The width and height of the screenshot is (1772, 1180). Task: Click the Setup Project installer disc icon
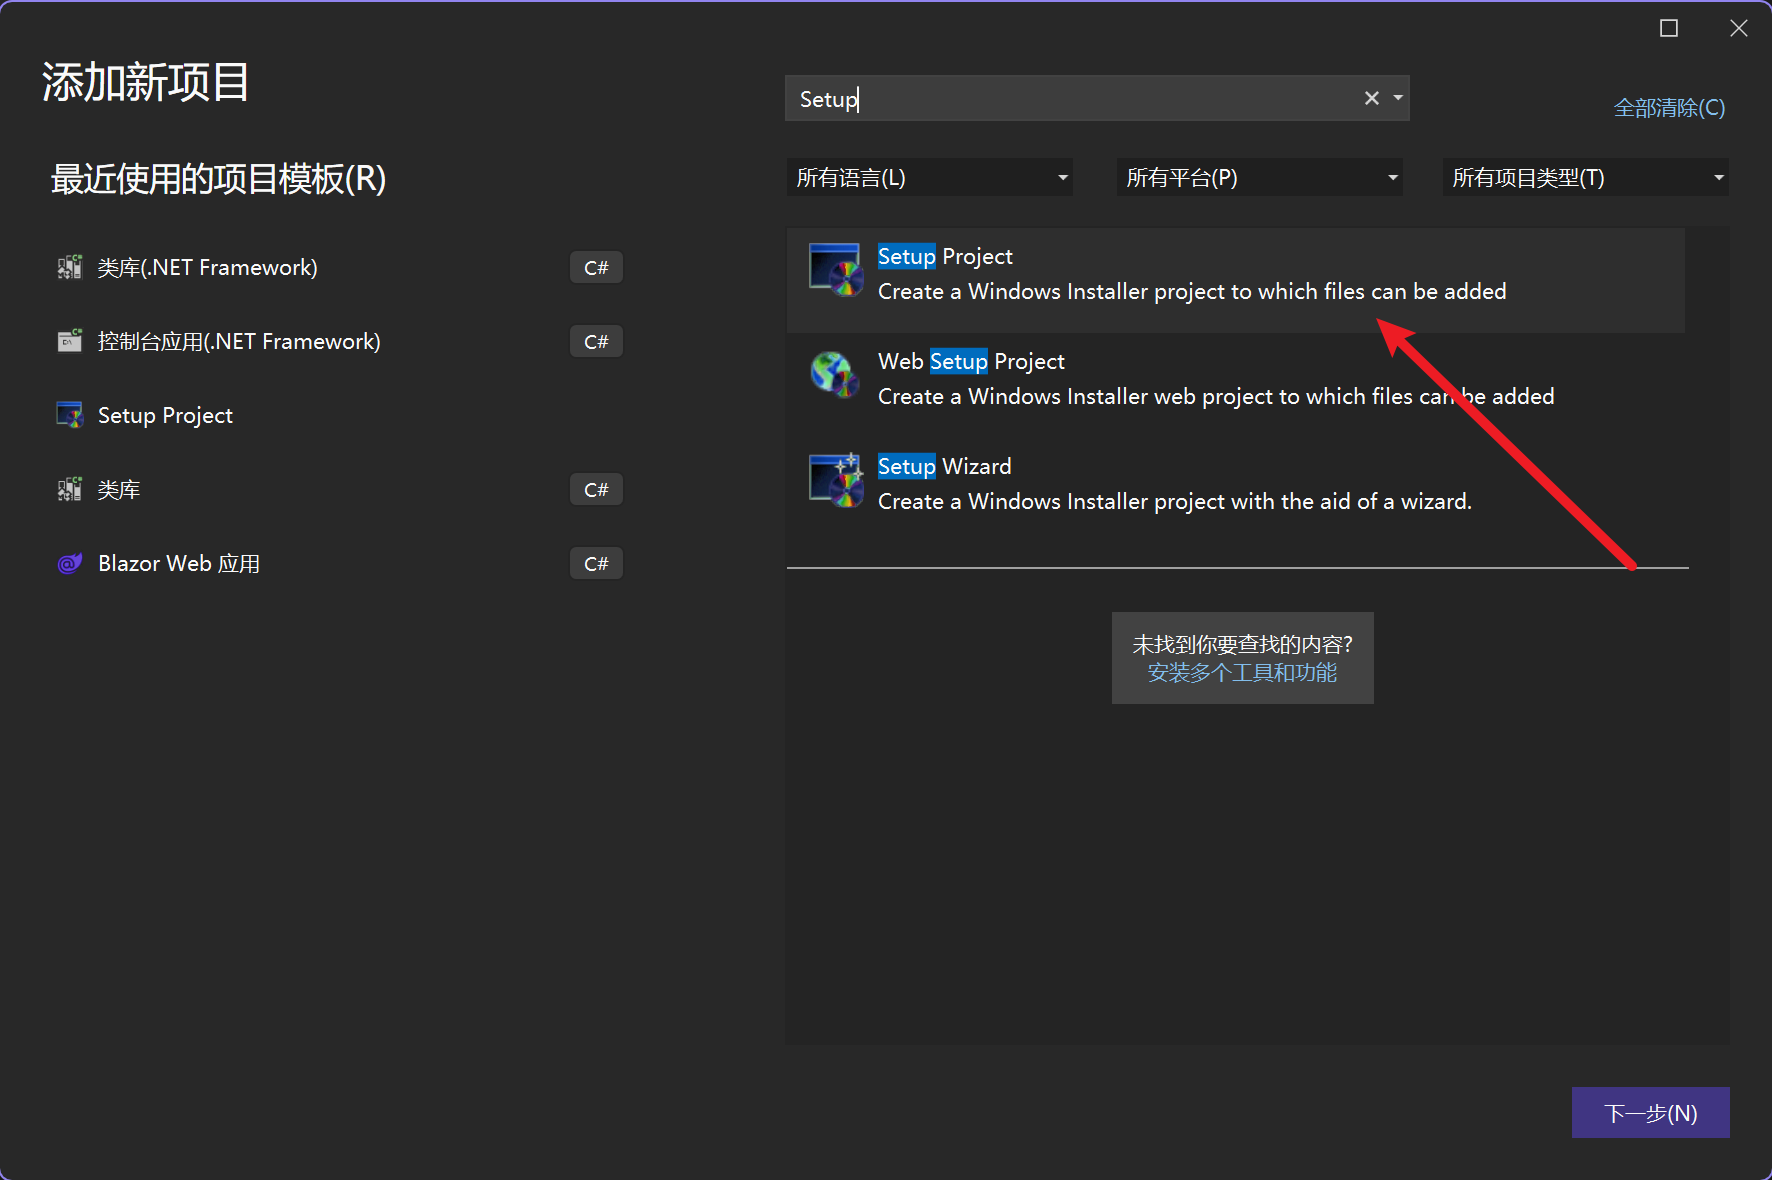(x=835, y=270)
